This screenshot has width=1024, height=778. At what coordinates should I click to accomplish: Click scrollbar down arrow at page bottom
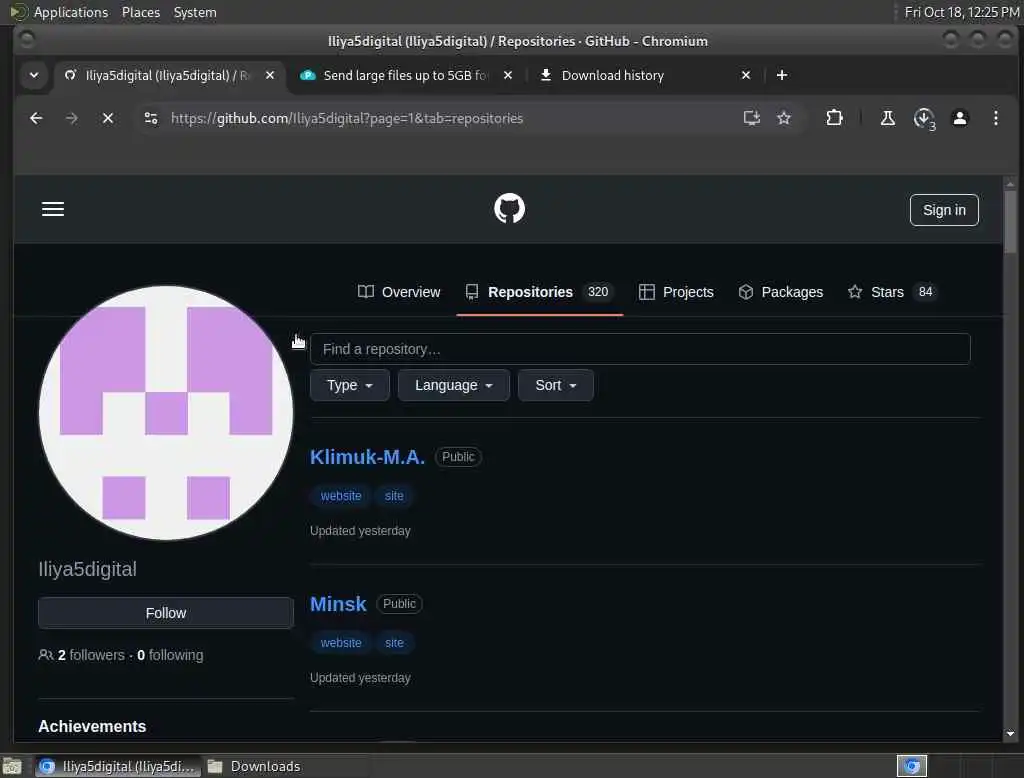pos(1010,734)
